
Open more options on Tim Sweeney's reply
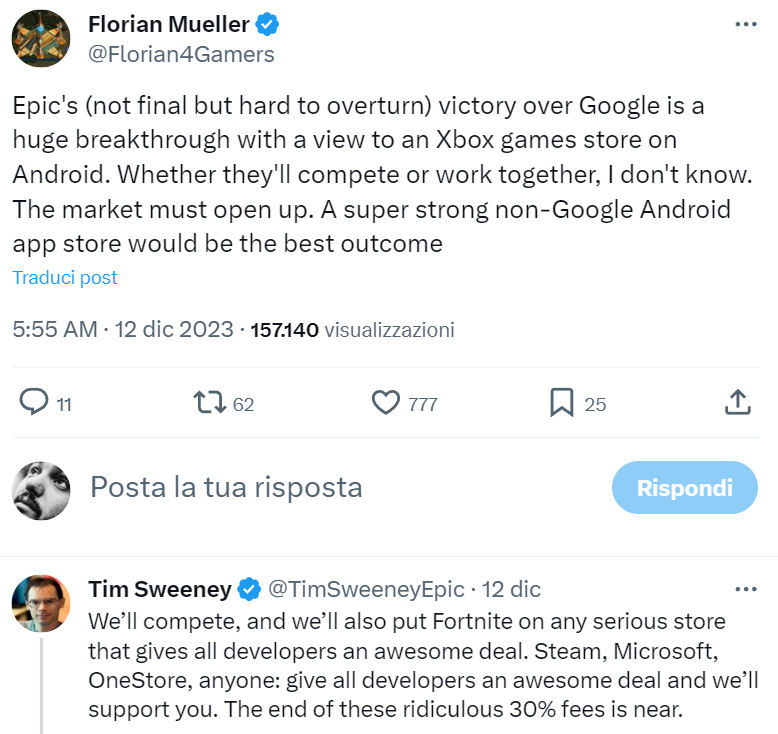pyautogui.click(x=745, y=588)
